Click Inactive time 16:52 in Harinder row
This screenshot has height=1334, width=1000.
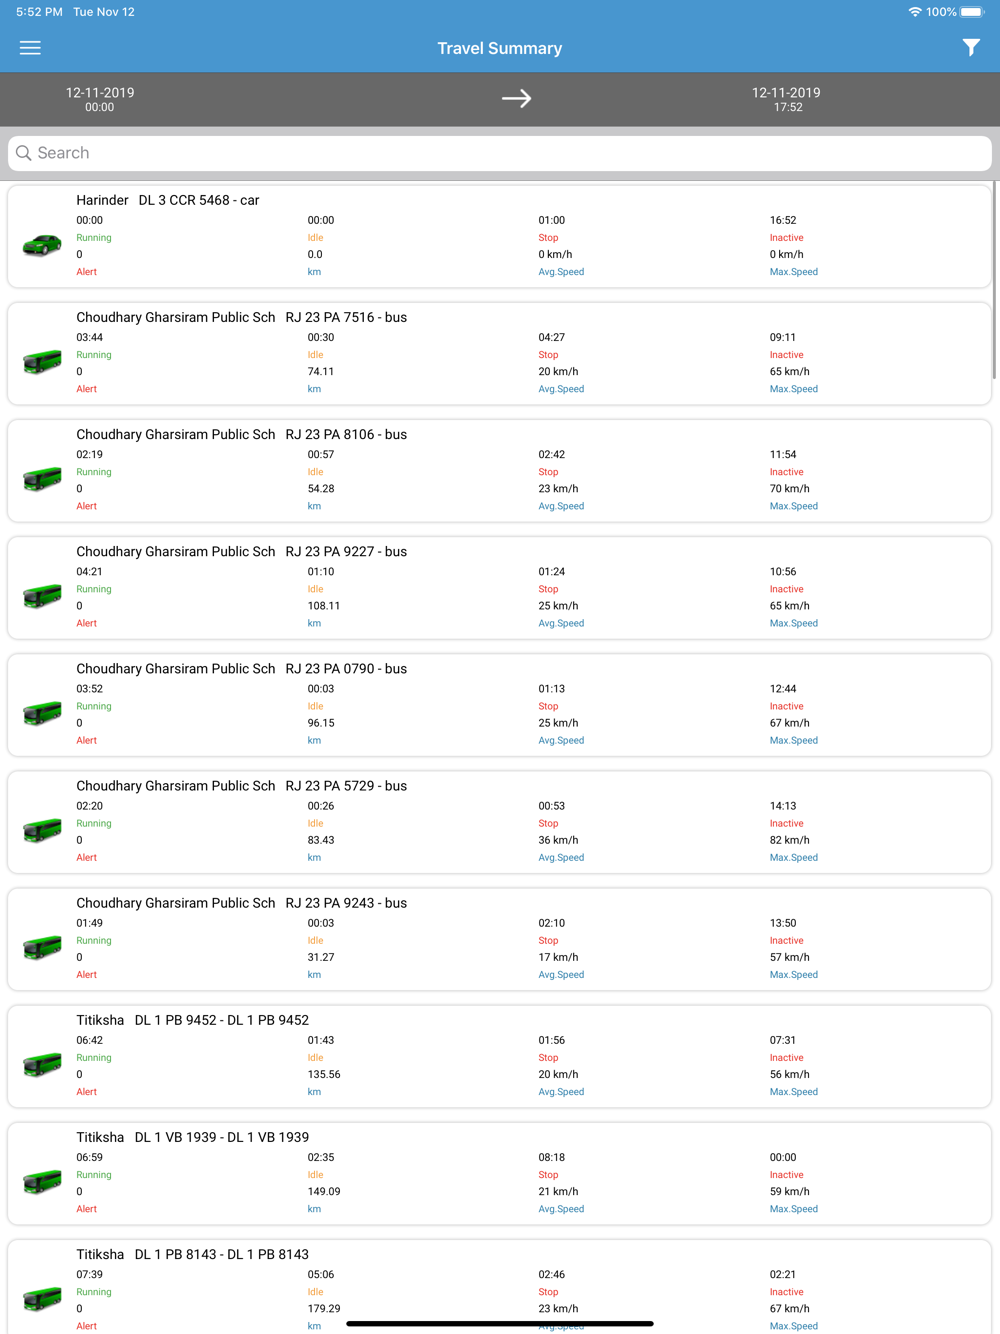783,220
